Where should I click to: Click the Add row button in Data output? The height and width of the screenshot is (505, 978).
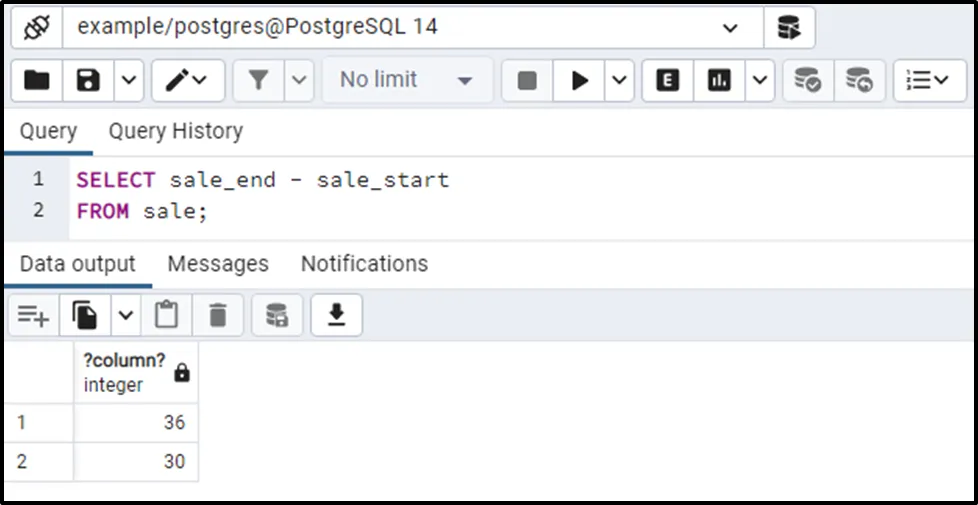coord(32,317)
